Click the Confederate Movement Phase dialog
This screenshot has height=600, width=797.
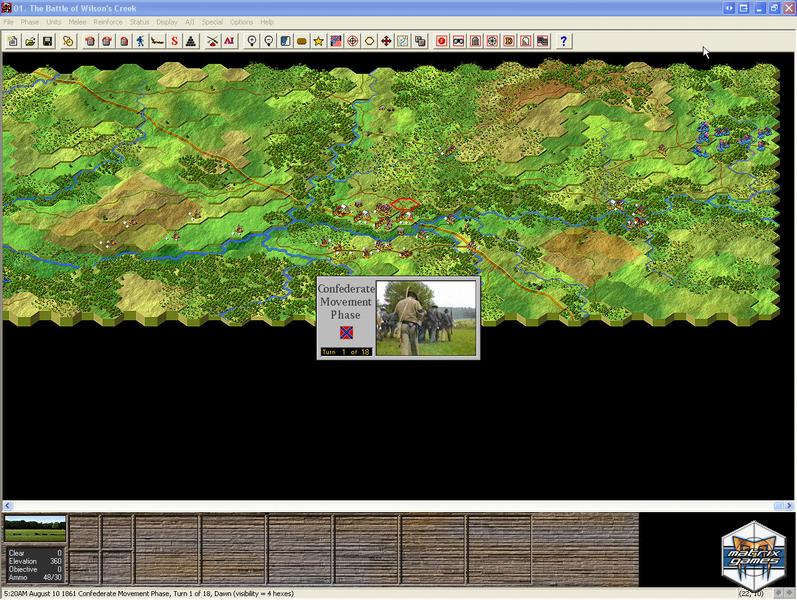398,317
